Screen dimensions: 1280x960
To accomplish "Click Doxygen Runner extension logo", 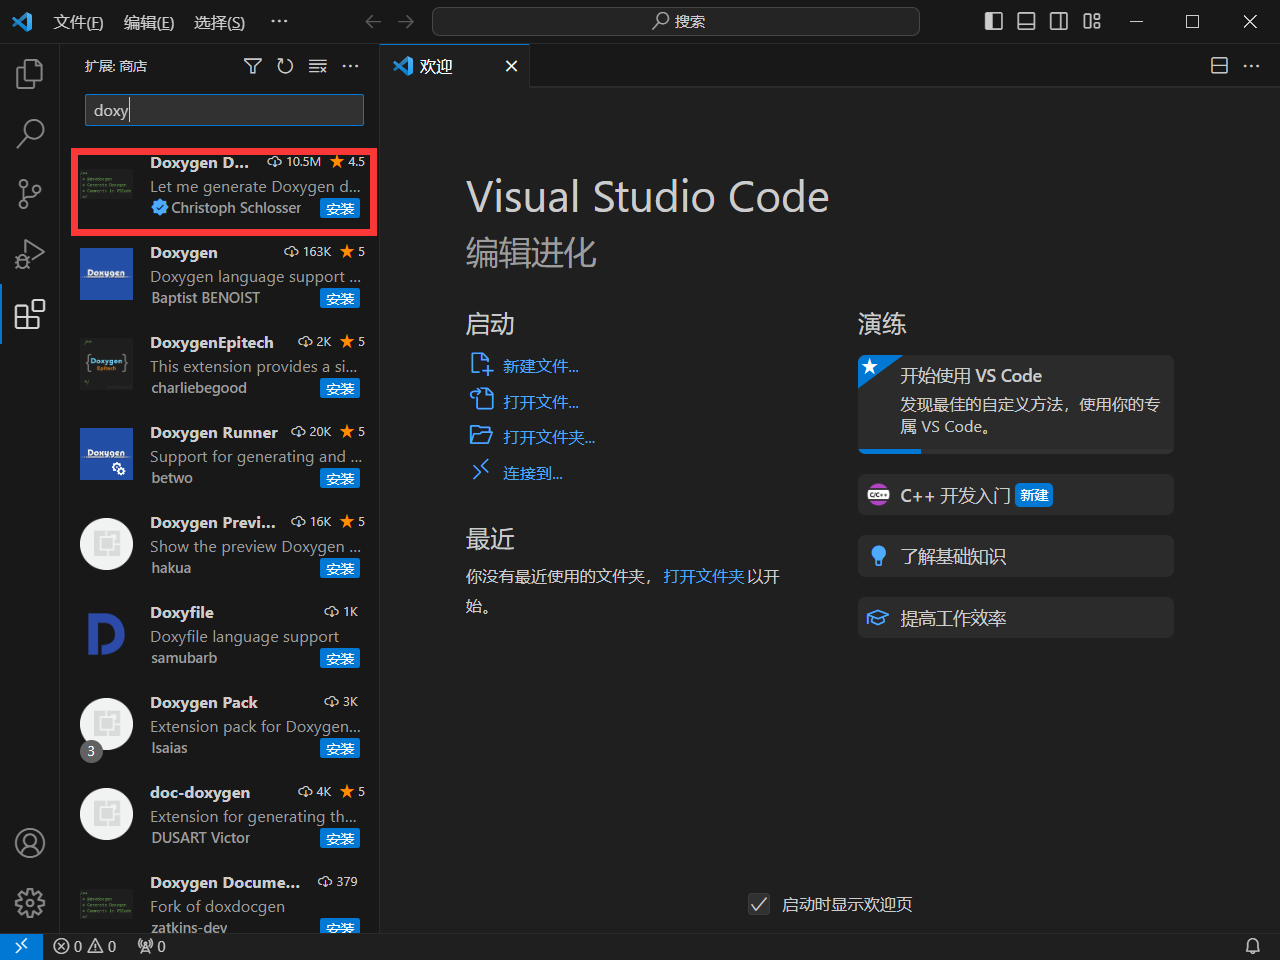I will click(x=106, y=454).
